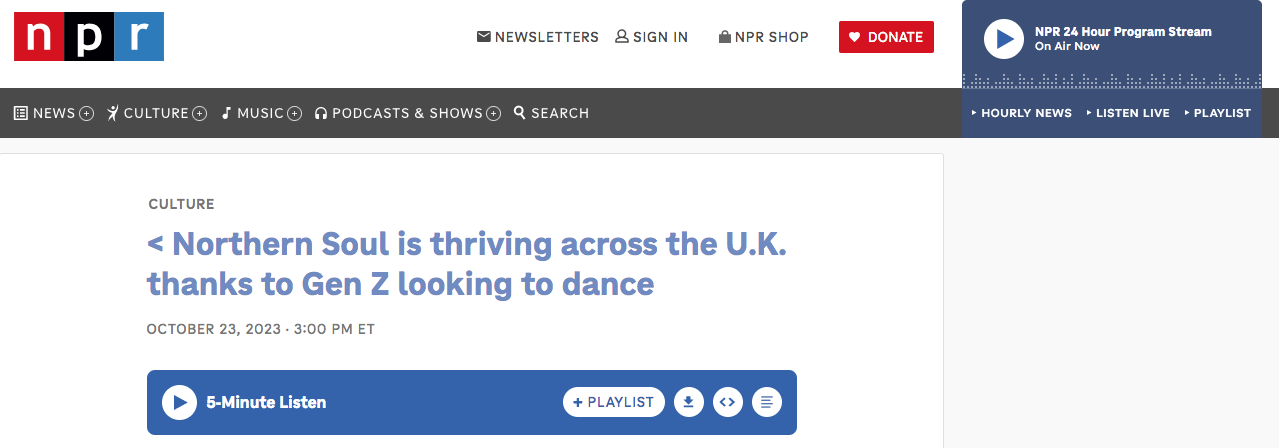Expand the News menu plus button
This screenshot has width=1279, height=448.
(86, 114)
